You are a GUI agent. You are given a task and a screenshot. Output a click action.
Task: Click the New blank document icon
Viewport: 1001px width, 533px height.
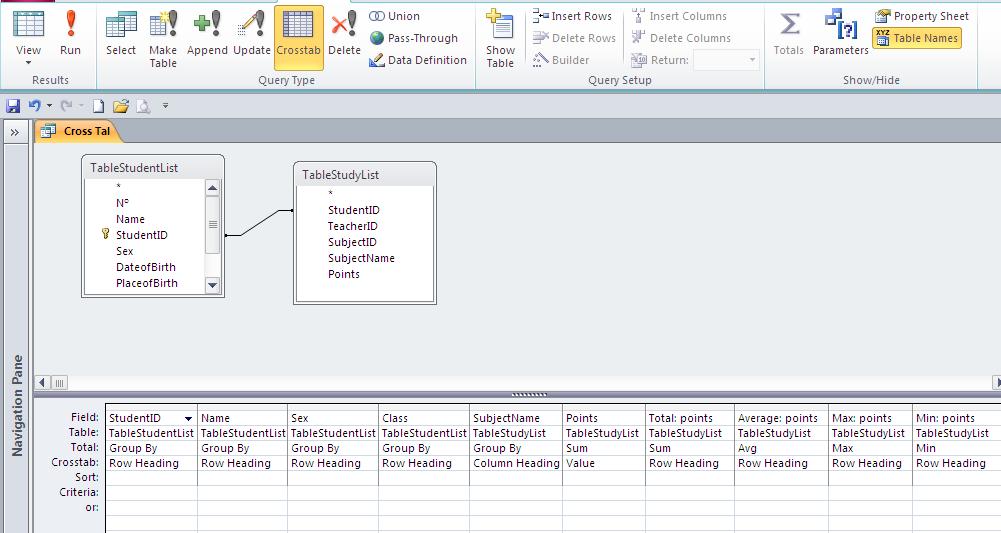[98, 106]
